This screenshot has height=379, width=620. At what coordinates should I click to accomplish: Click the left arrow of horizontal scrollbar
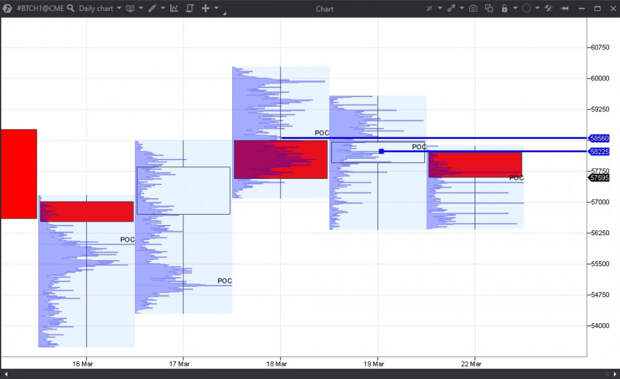click(6, 373)
